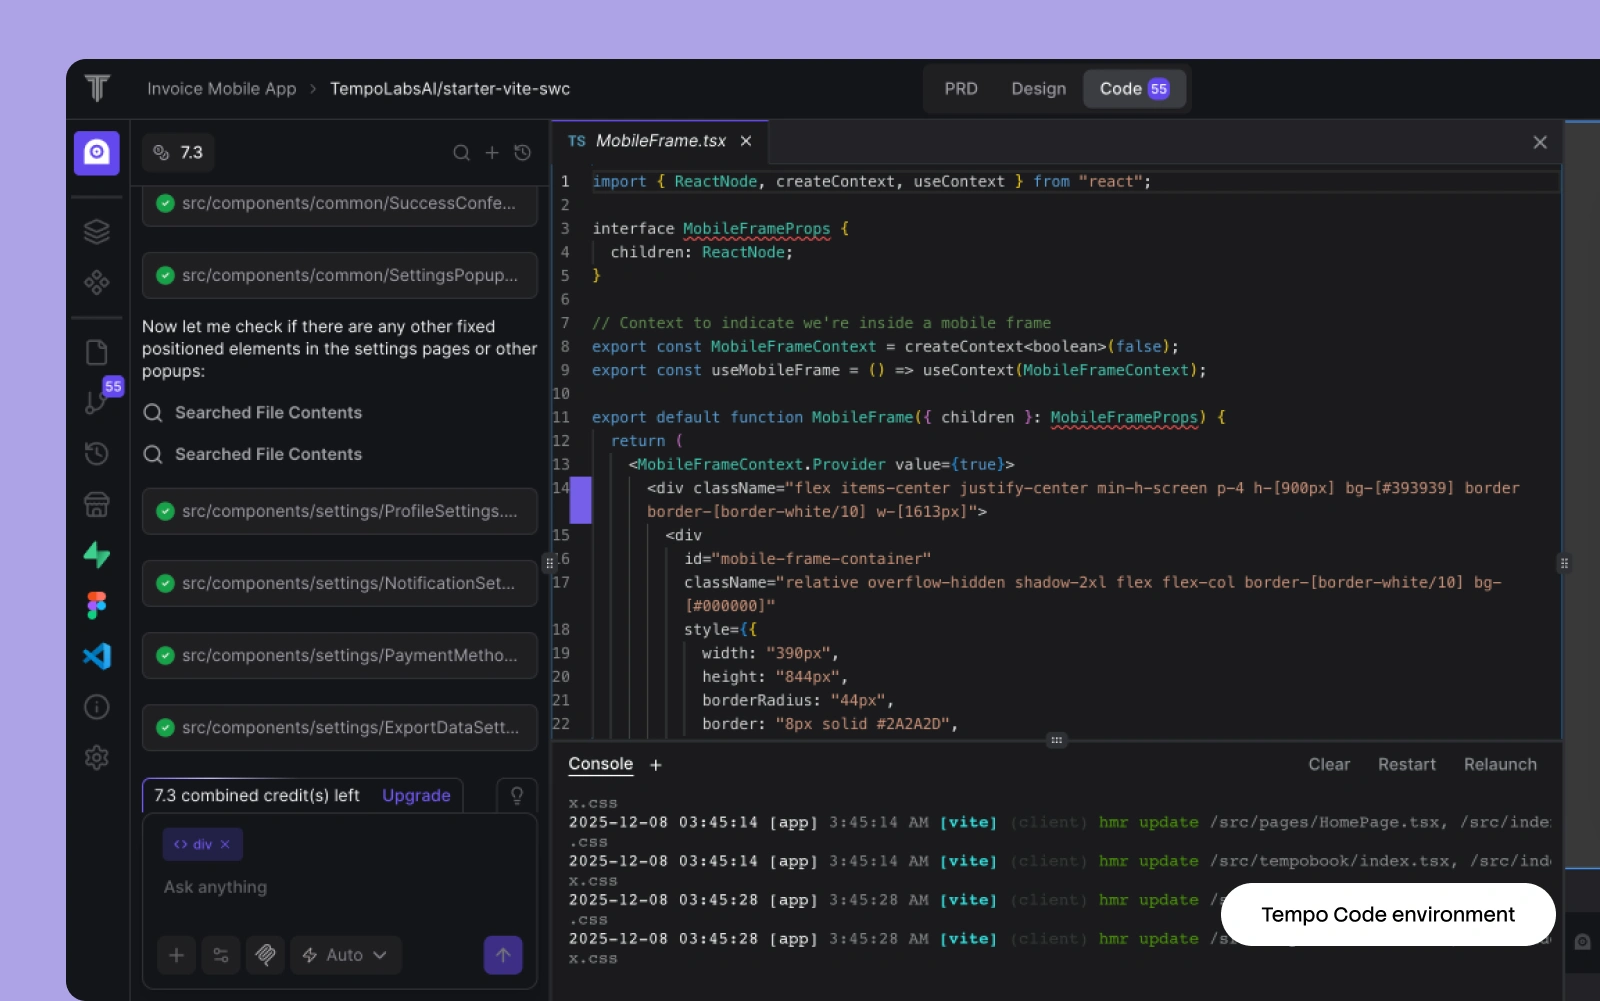Click the paperclip attach icon
The height and width of the screenshot is (1001, 1600).
(x=265, y=955)
